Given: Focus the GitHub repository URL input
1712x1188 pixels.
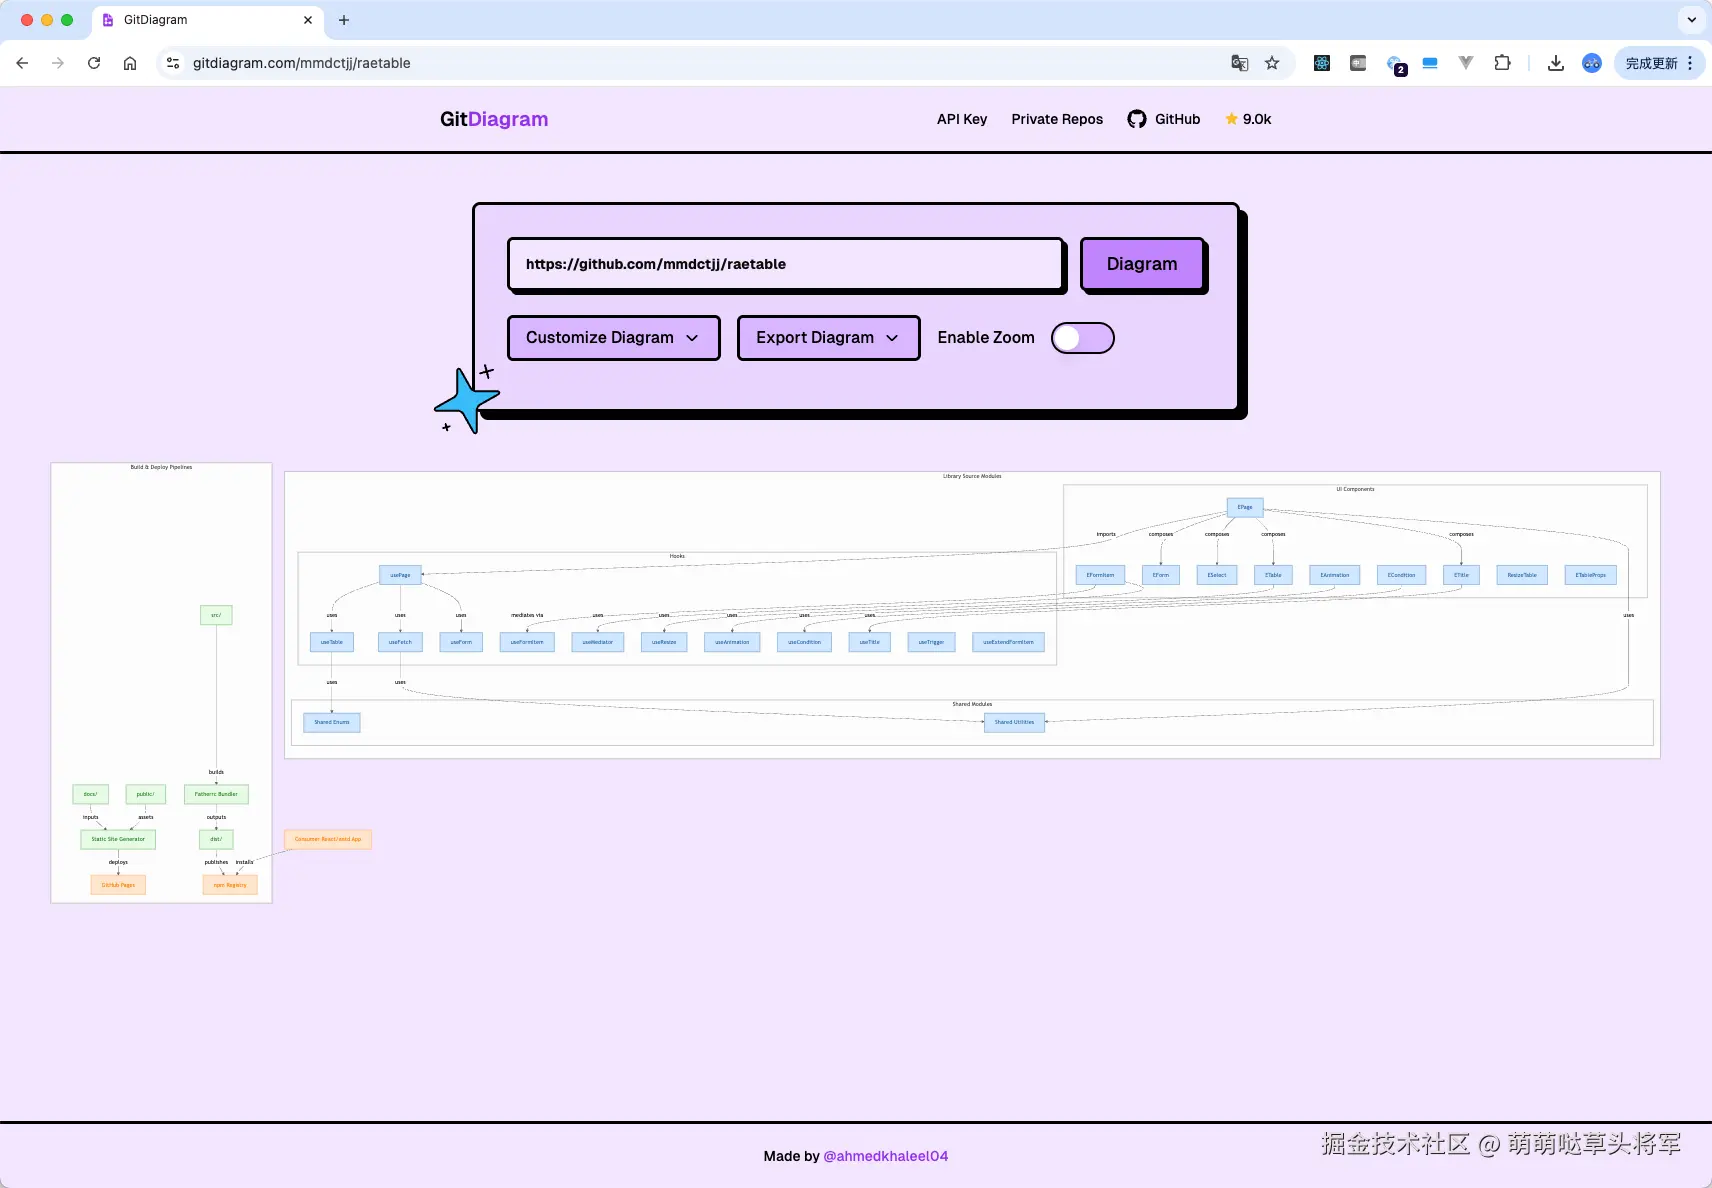Looking at the screenshot, I should [x=785, y=264].
